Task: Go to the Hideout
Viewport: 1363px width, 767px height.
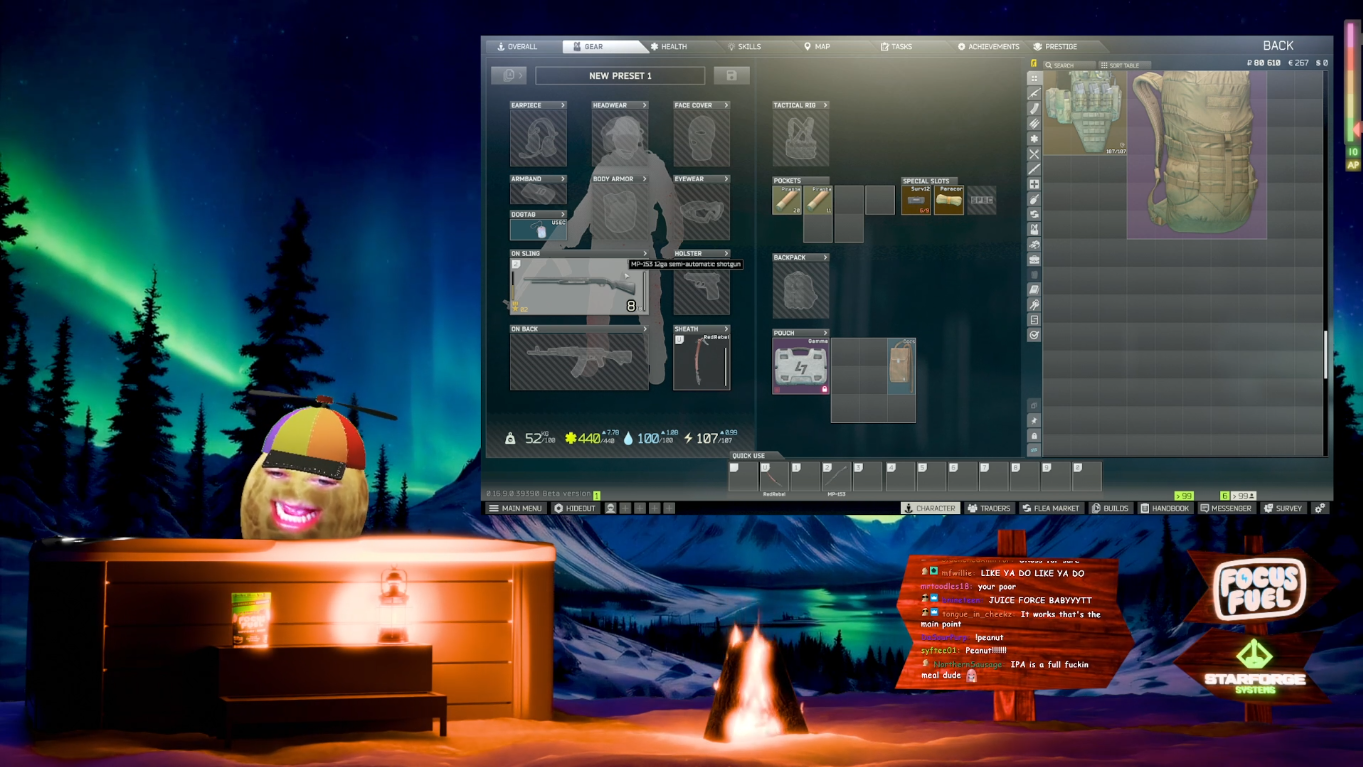Action: coord(575,508)
